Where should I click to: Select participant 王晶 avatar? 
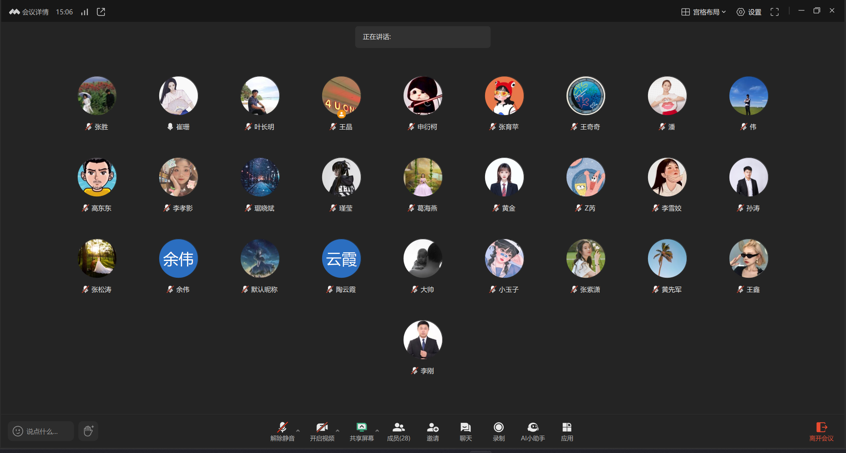point(342,95)
